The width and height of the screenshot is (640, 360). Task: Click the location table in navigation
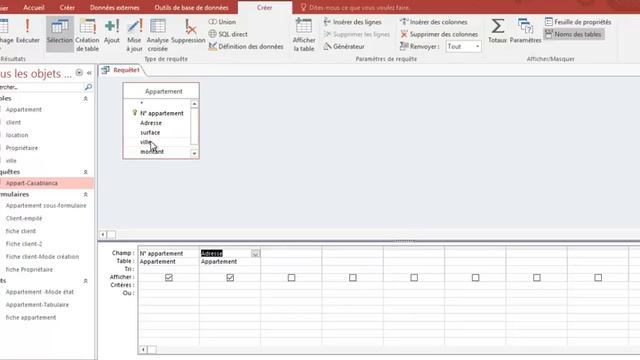pos(17,135)
